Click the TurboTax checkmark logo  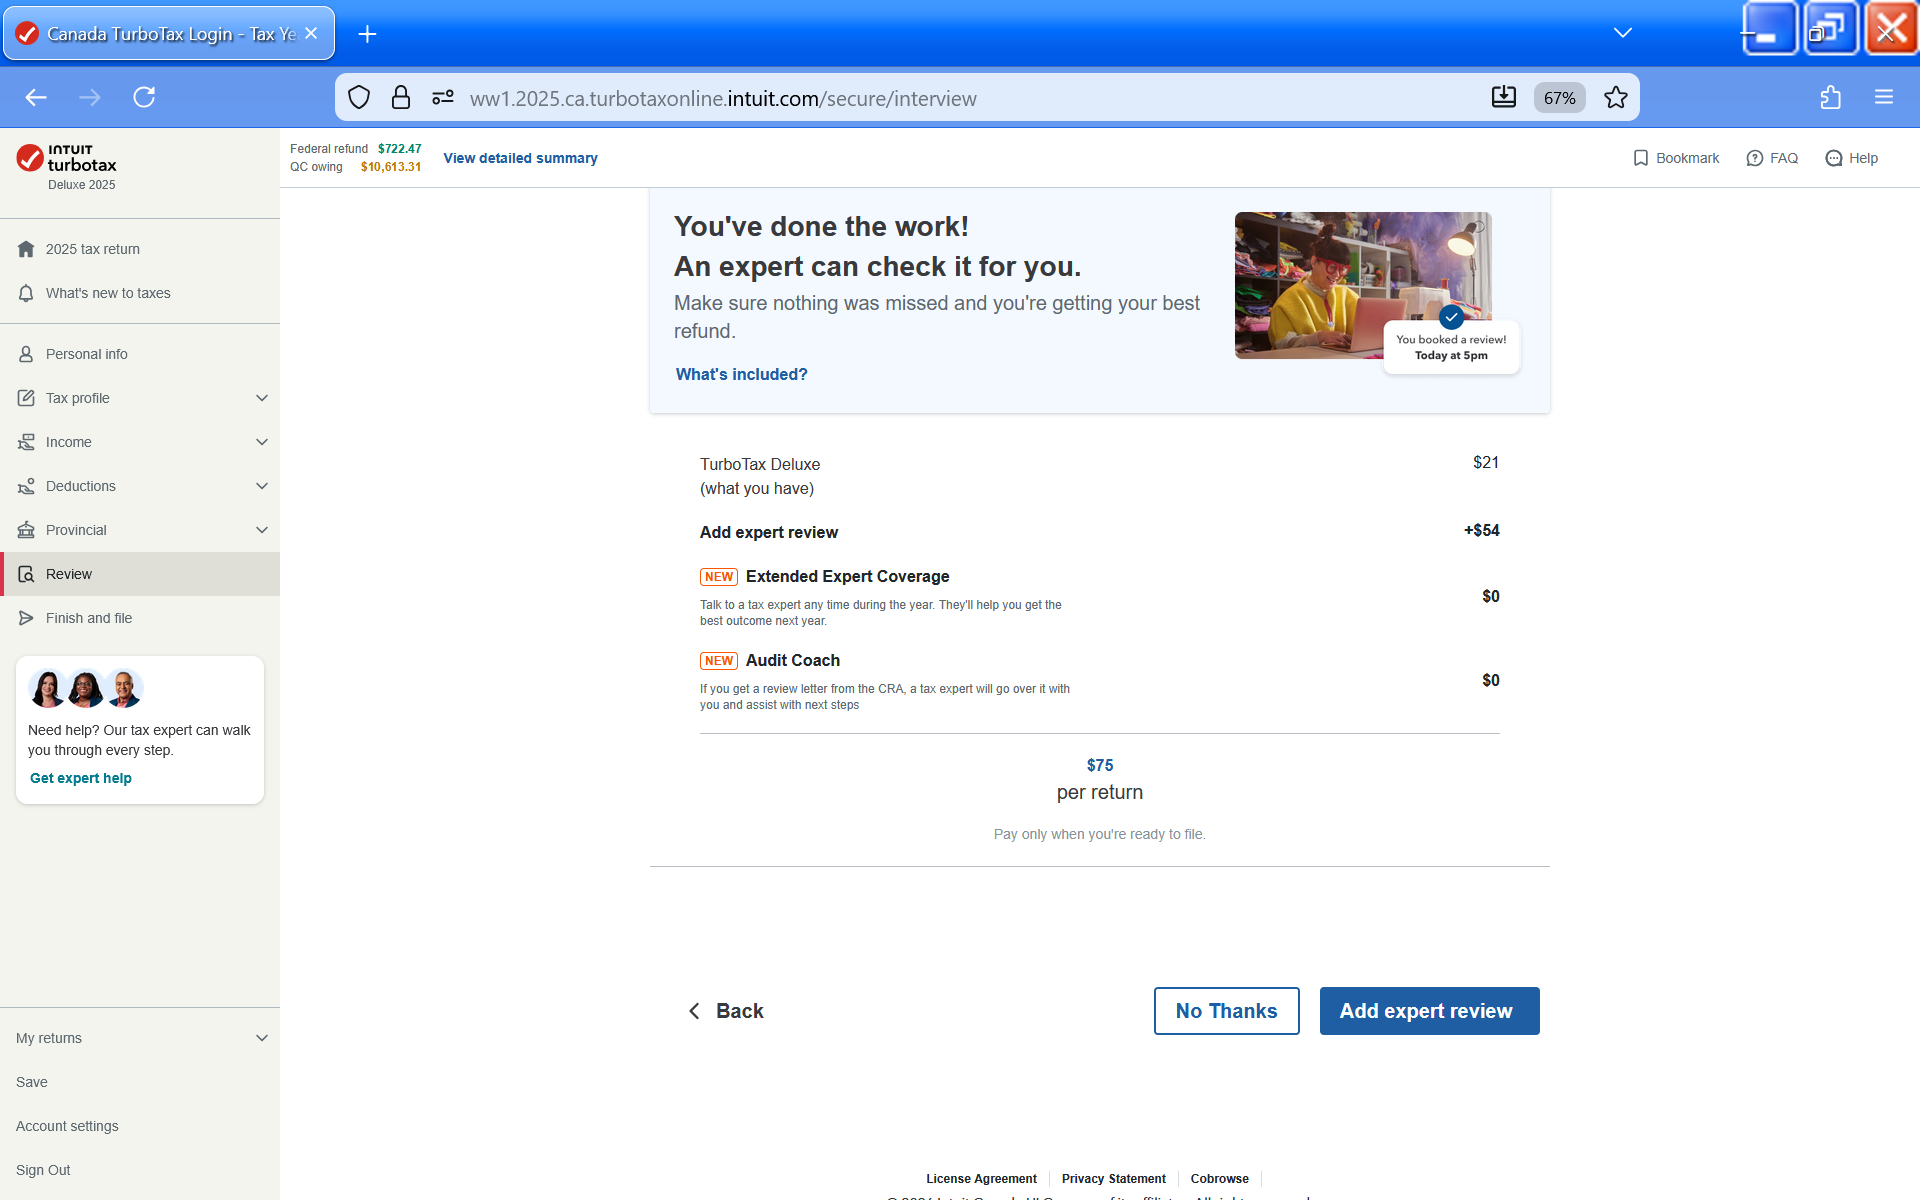[x=30, y=158]
